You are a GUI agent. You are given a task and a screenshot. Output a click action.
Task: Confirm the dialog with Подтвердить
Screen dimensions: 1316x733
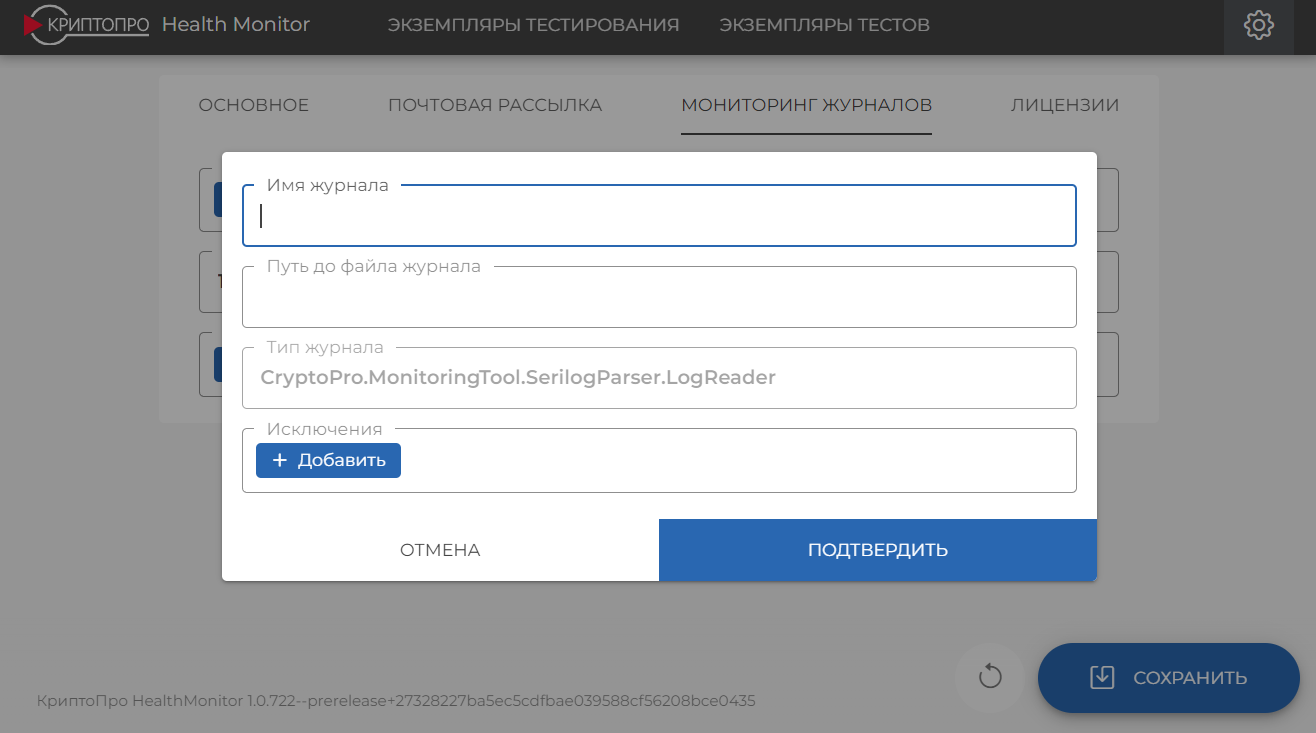[878, 550]
